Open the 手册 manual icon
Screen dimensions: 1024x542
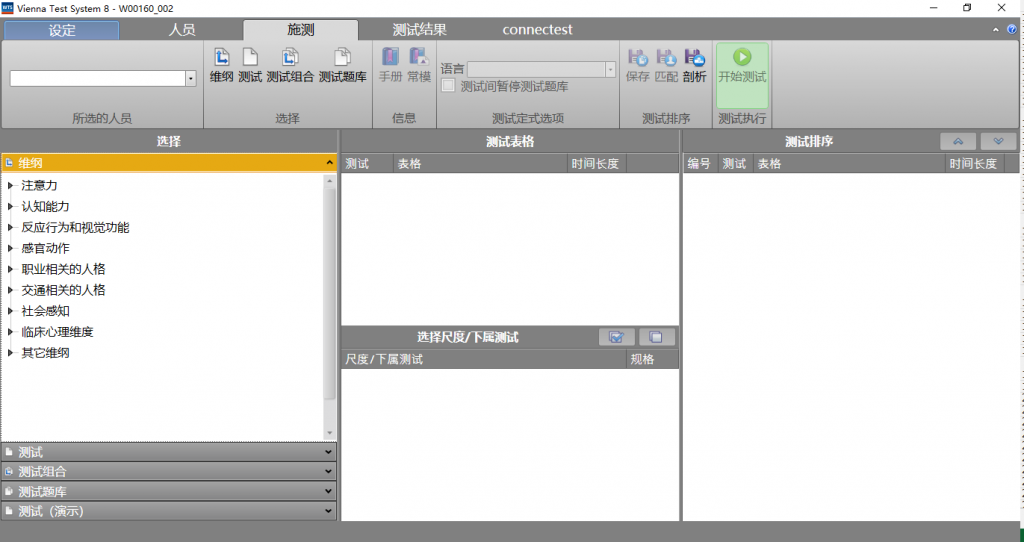coord(390,65)
